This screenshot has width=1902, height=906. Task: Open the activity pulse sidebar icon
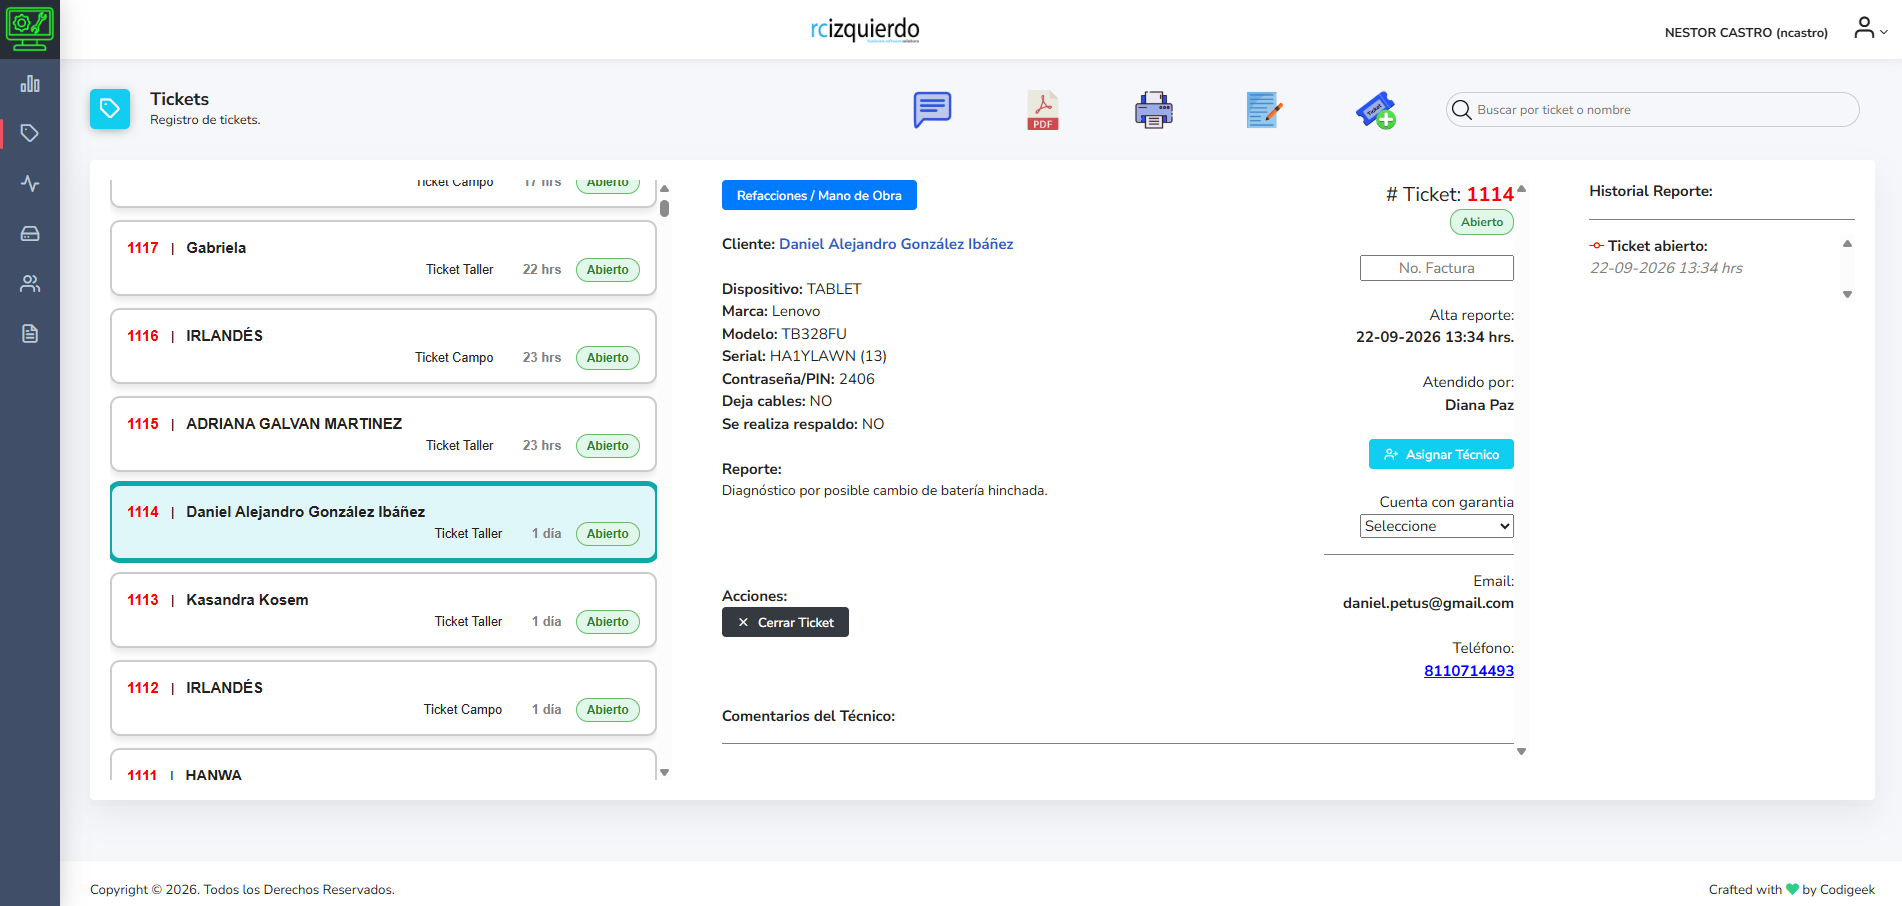(30, 184)
